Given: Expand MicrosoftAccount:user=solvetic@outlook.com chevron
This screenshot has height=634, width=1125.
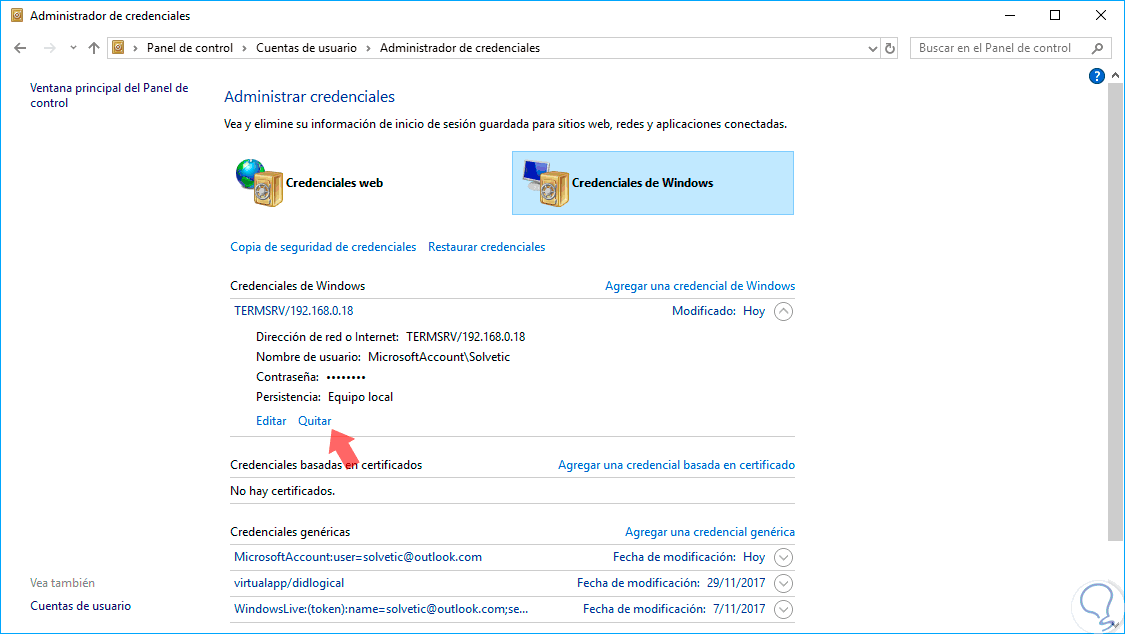Looking at the screenshot, I should [783, 557].
